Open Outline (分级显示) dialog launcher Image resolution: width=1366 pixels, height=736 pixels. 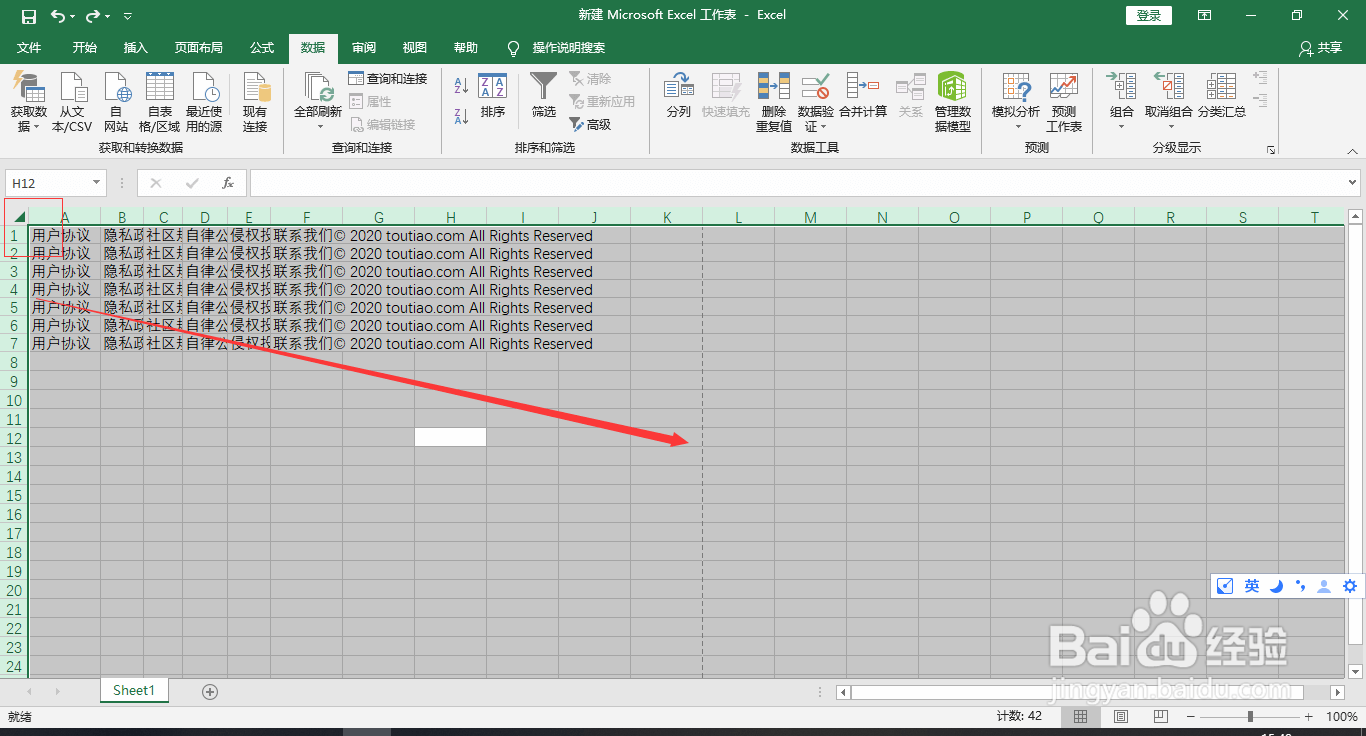pyautogui.click(x=1271, y=150)
